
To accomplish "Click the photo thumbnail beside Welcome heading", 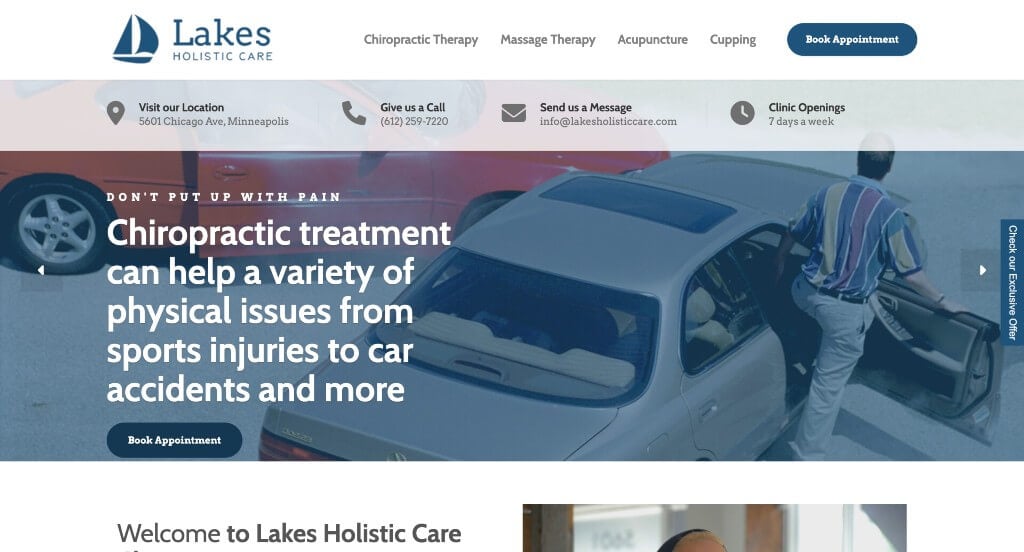I will (714, 528).
